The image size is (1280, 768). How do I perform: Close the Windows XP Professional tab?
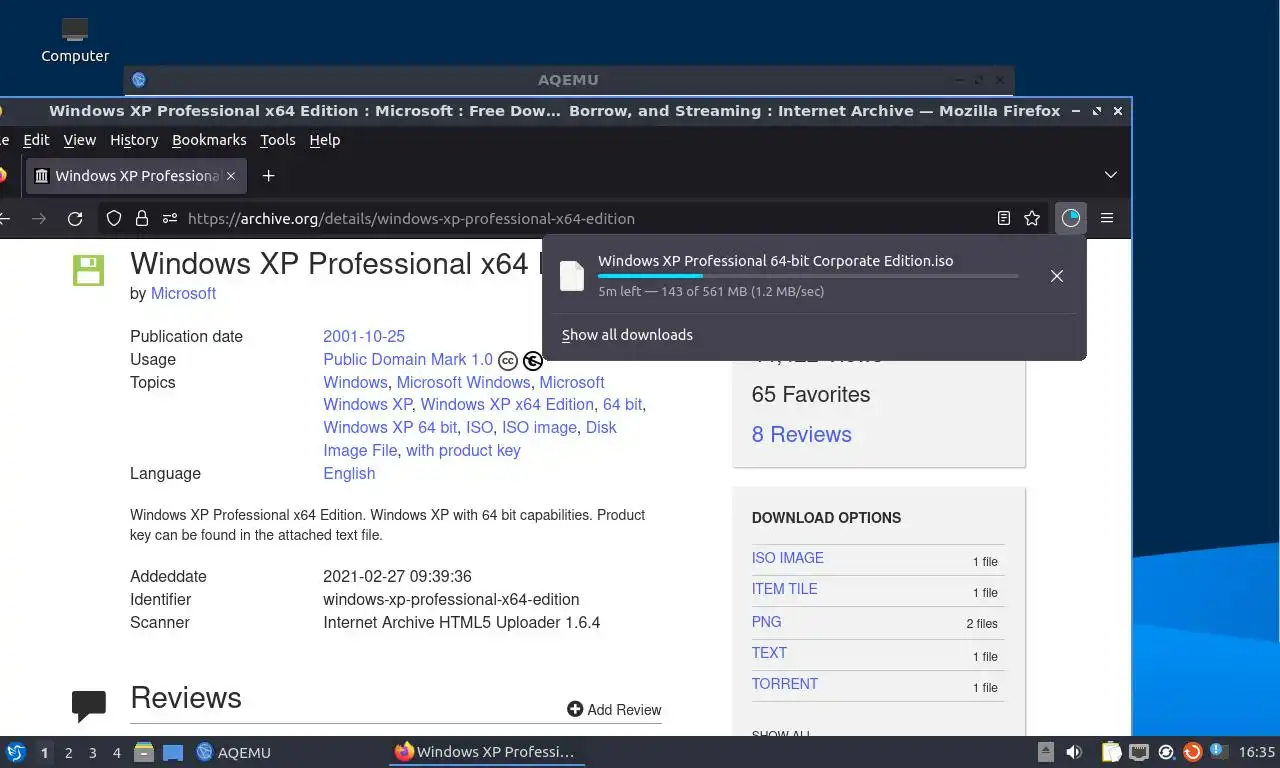click(231, 176)
